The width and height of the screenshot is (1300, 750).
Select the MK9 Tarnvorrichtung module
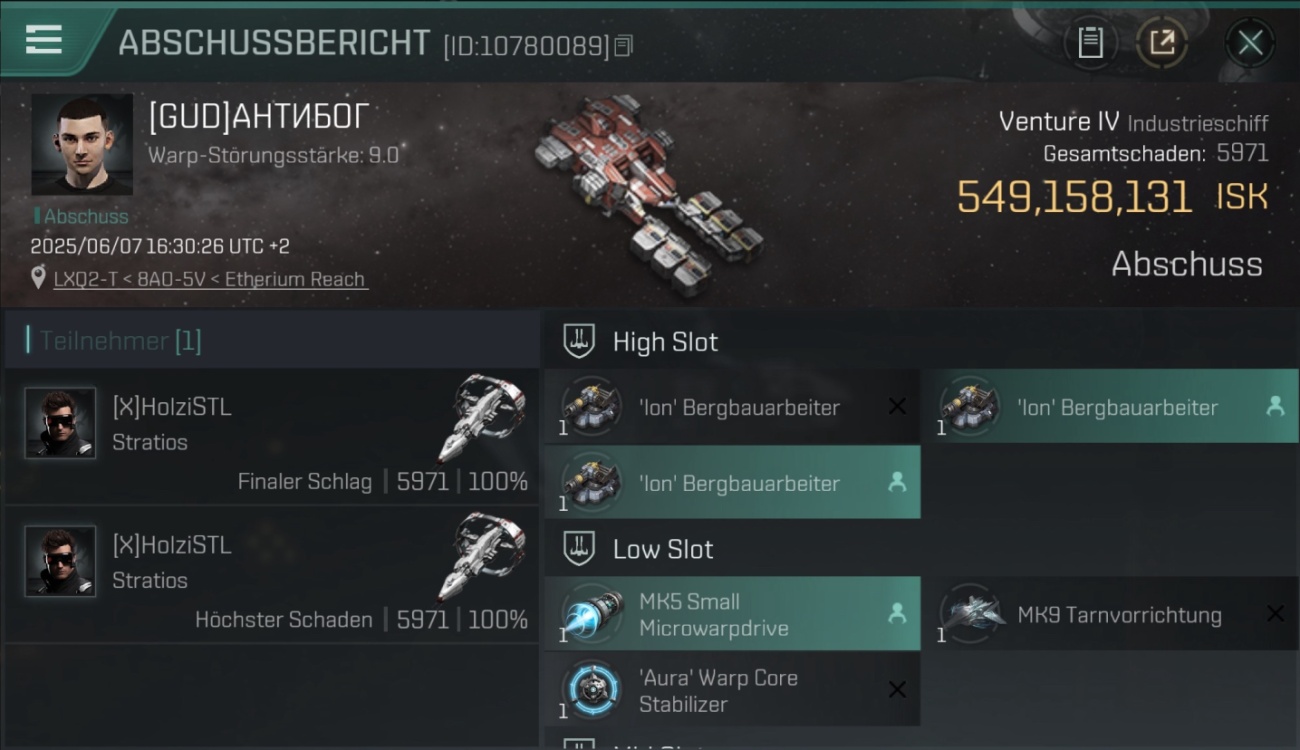coord(1110,614)
